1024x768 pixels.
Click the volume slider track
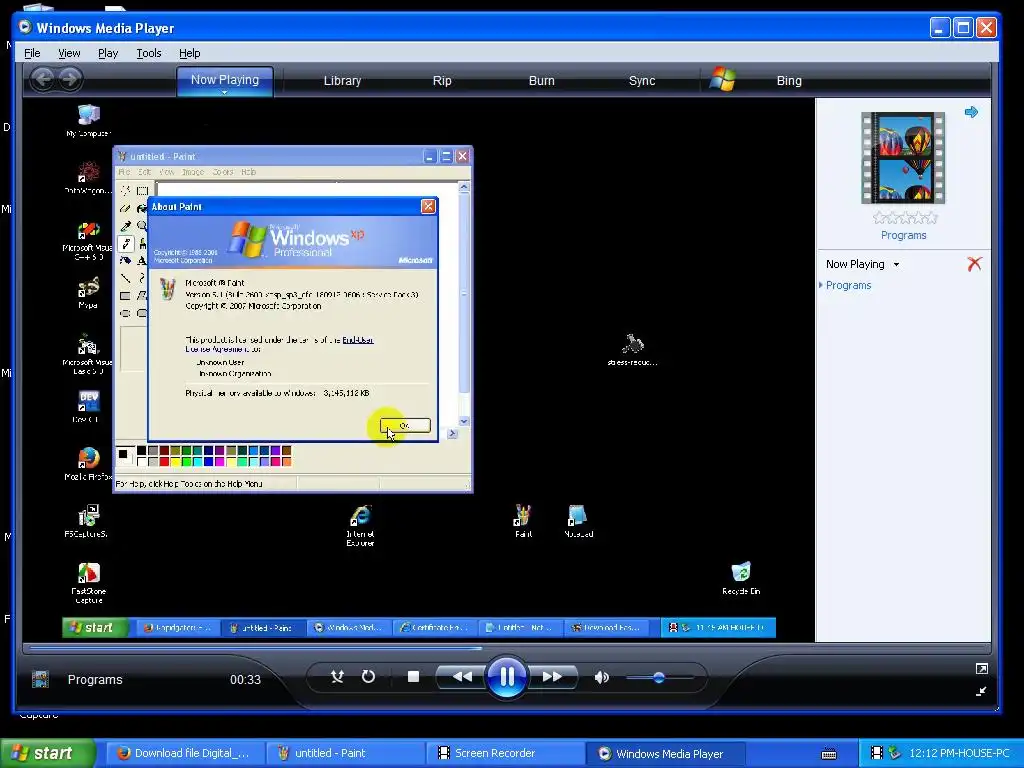point(659,678)
